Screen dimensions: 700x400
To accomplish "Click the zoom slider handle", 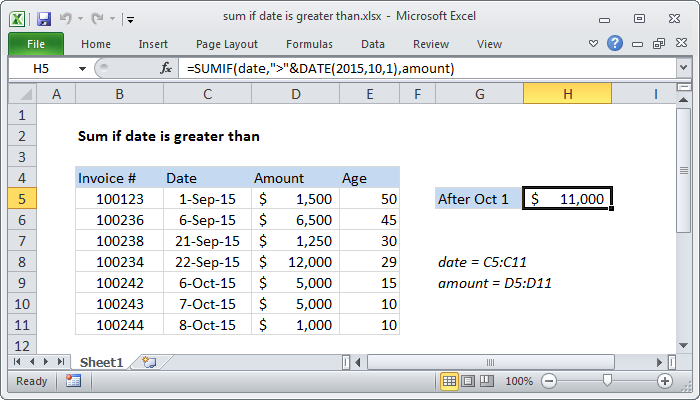I will pos(607,381).
